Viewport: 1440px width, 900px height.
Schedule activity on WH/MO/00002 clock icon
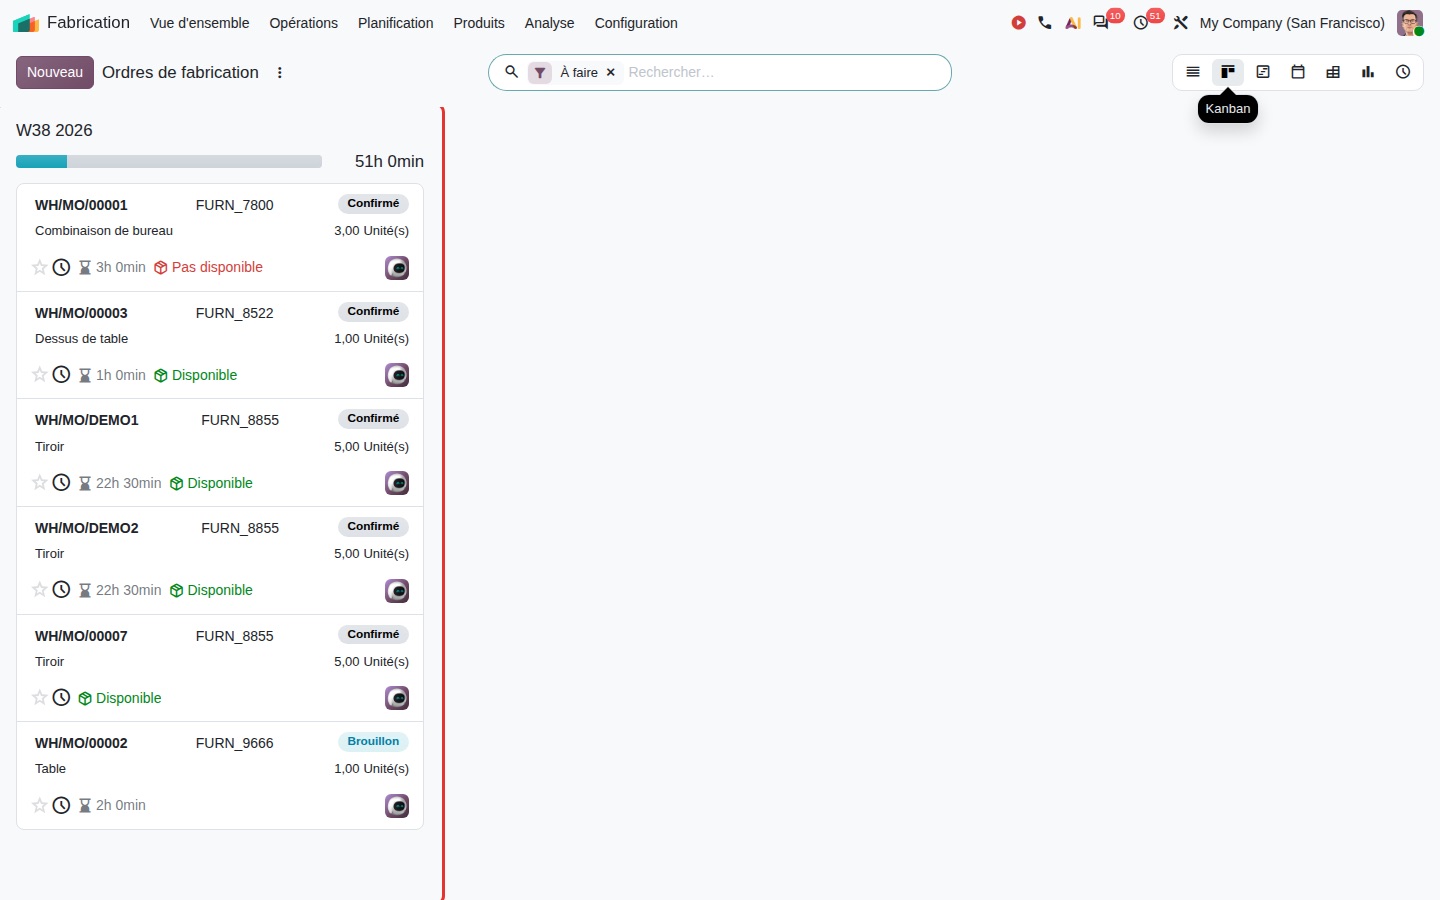click(x=61, y=805)
